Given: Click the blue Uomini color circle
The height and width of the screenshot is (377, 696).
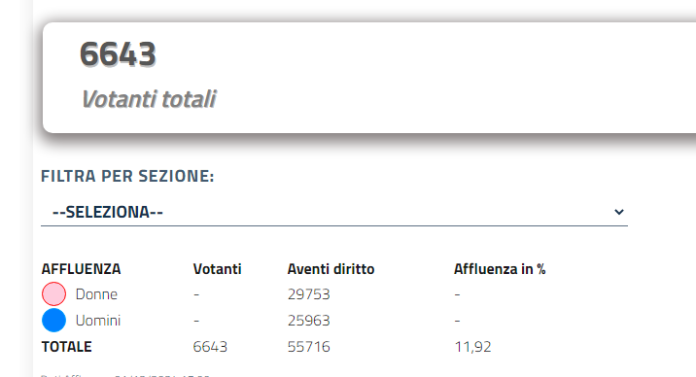Looking at the screenshot, I should click(x=54, y=320).
